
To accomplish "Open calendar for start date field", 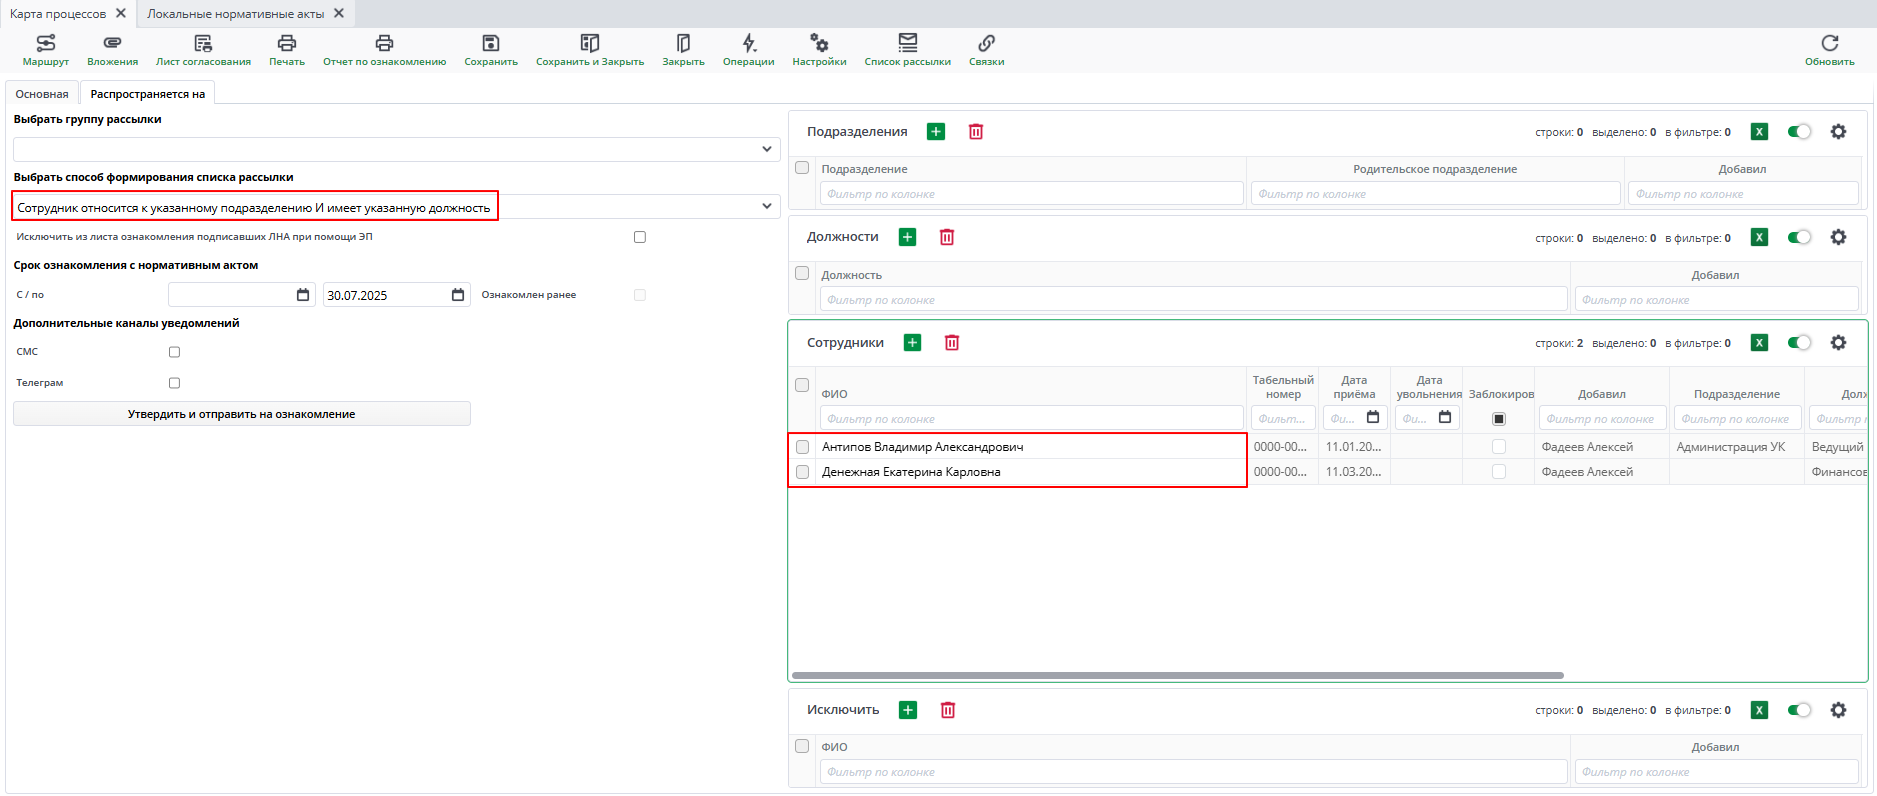I will click(303, 295).
